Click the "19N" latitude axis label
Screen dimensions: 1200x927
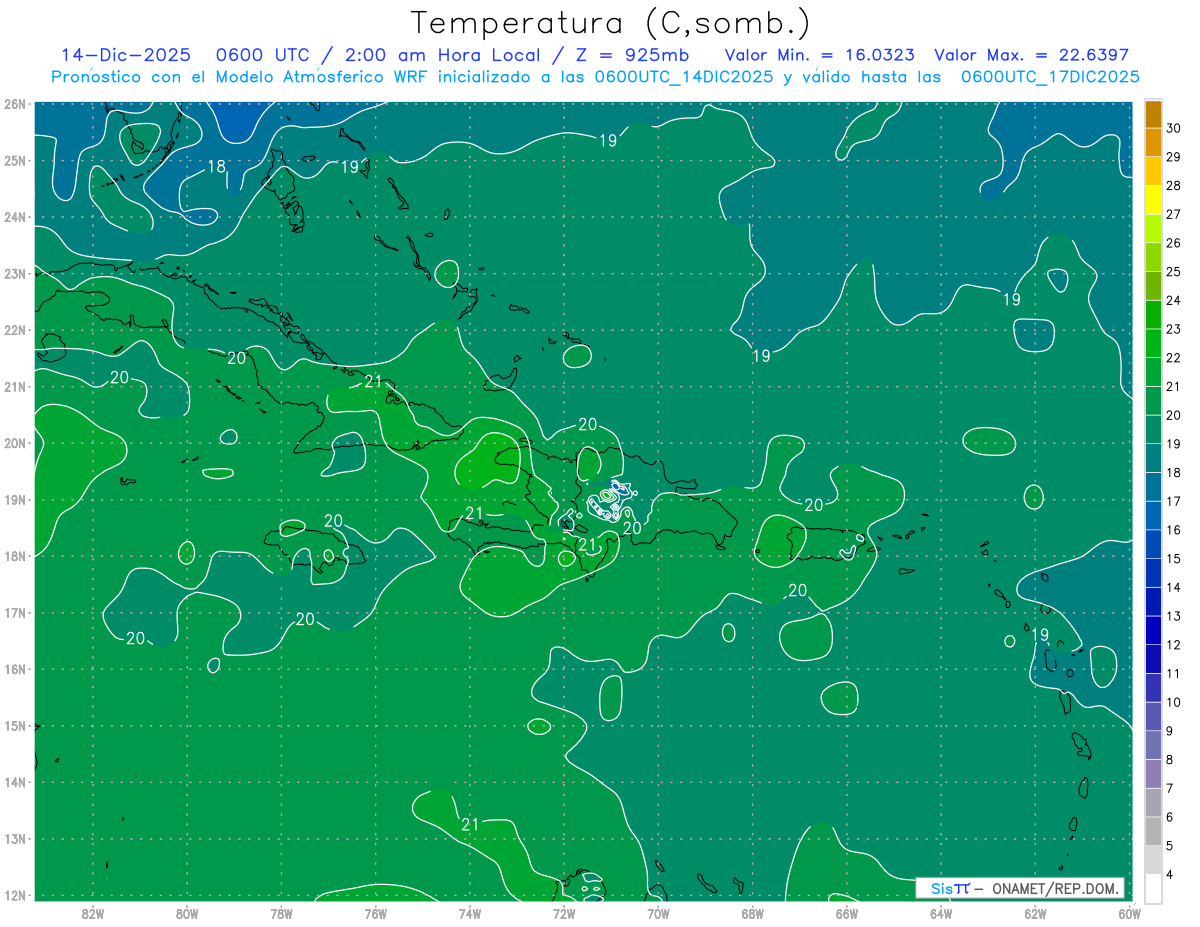(x=14, y=499)
